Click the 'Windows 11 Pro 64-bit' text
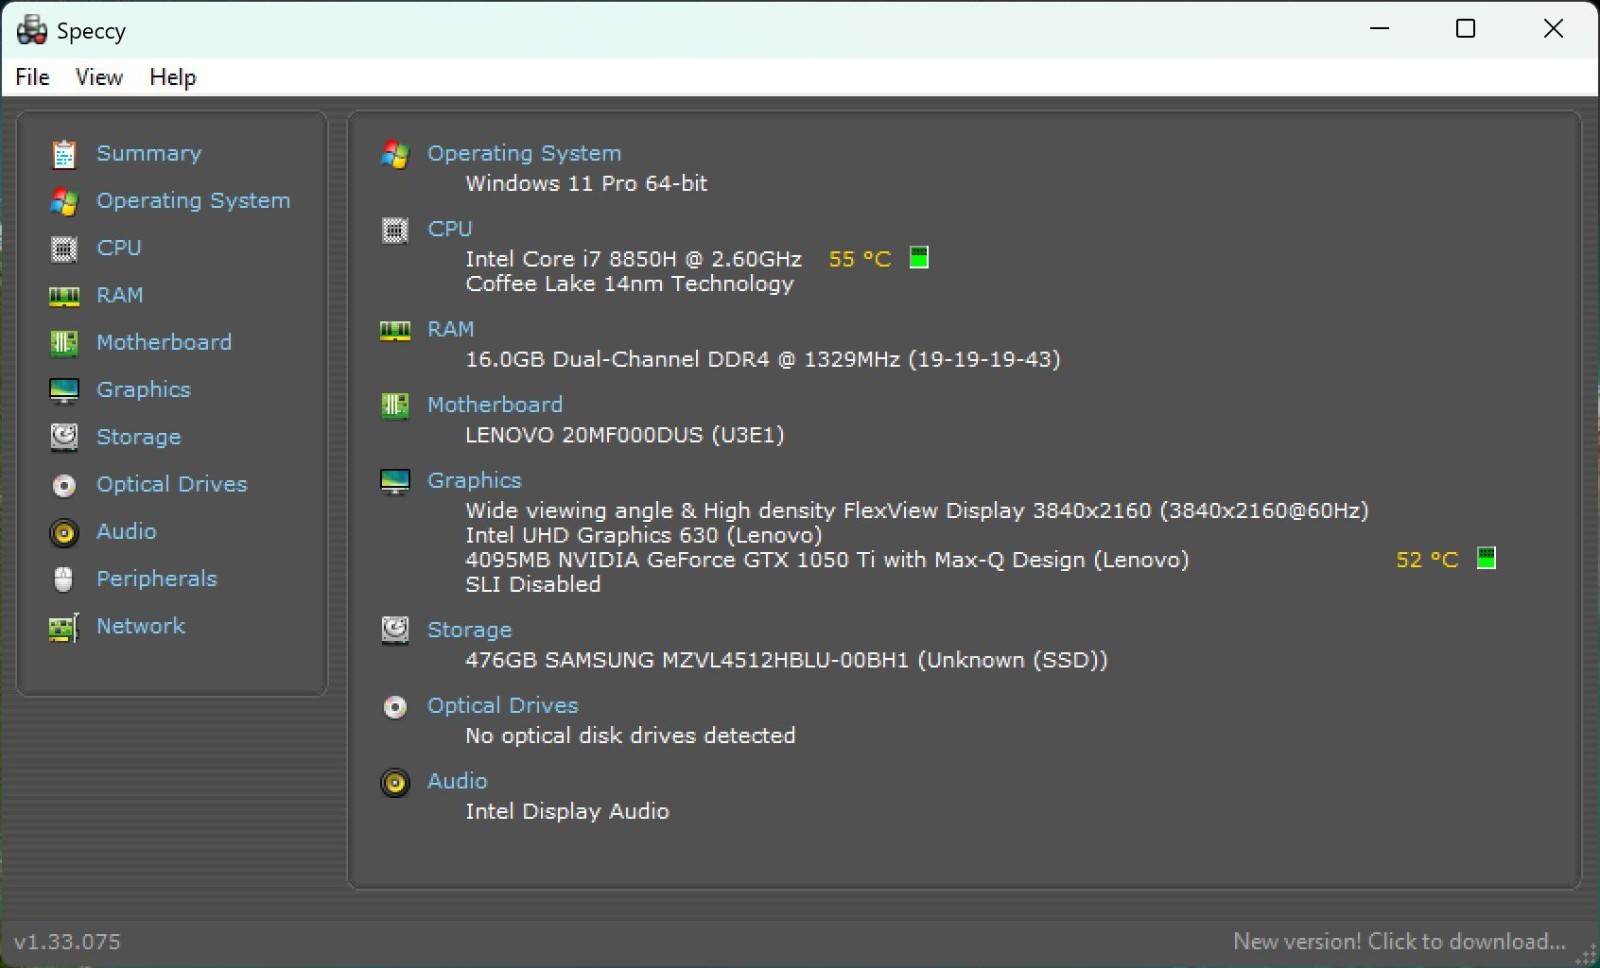1600x968 pixels. coord(586,183)
